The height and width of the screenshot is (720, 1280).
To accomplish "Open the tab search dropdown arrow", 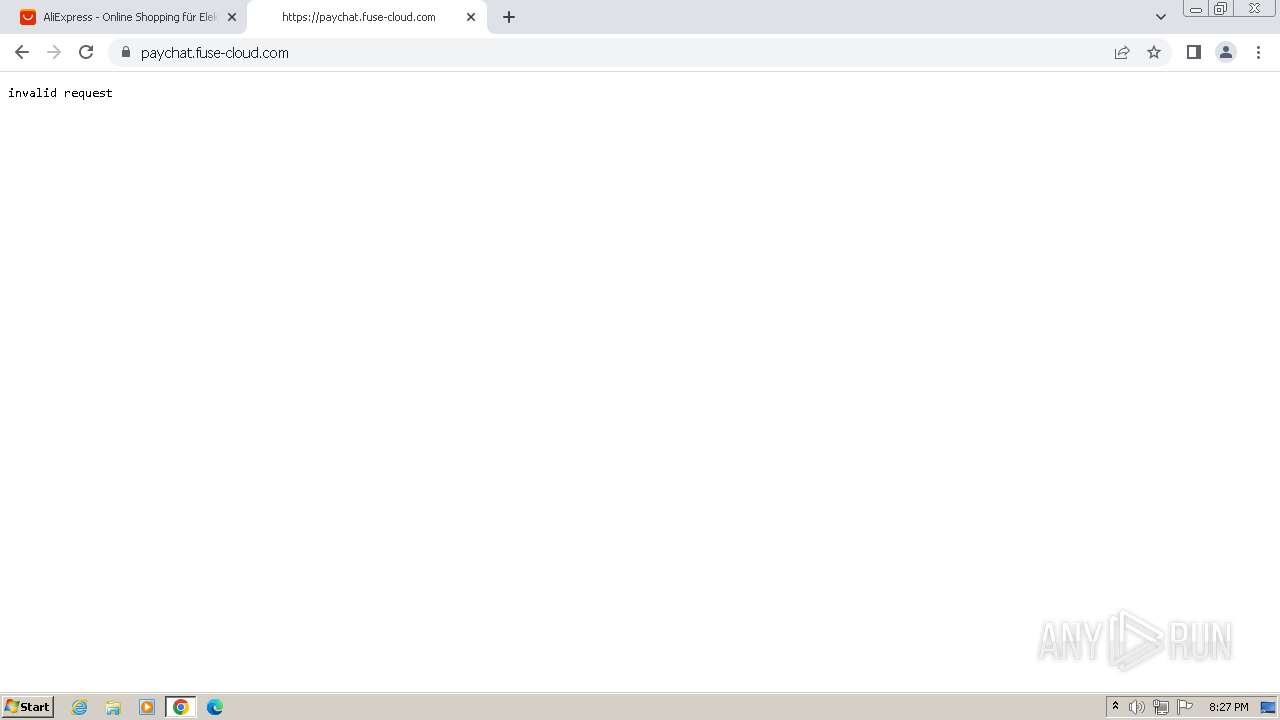I will tap(1161, 17).
